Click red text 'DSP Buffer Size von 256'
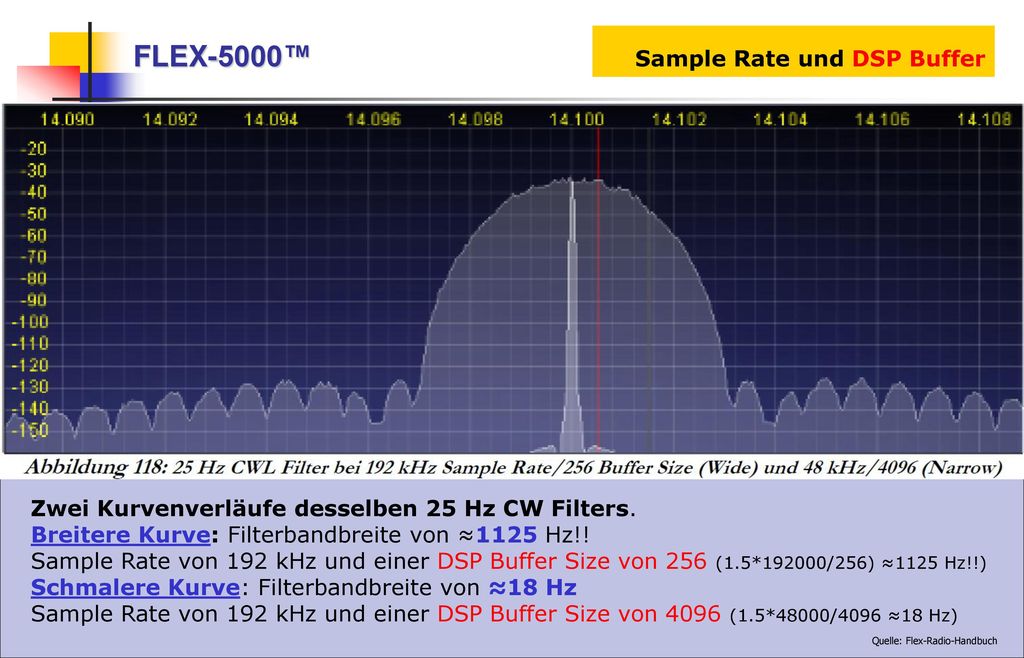 click(x=571, y=561)
